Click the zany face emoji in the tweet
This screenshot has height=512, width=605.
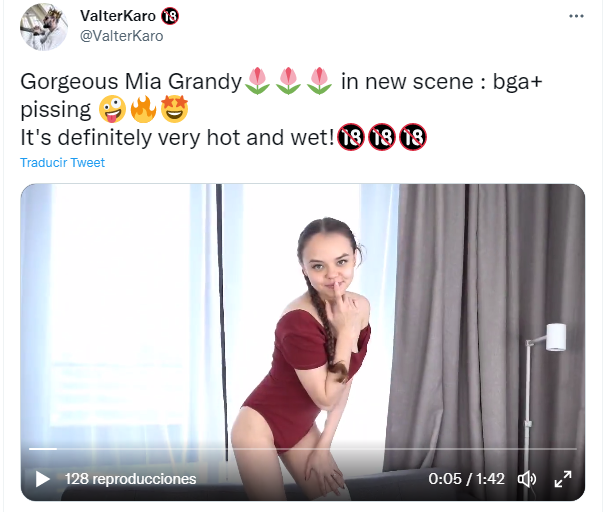coord(112,109)
